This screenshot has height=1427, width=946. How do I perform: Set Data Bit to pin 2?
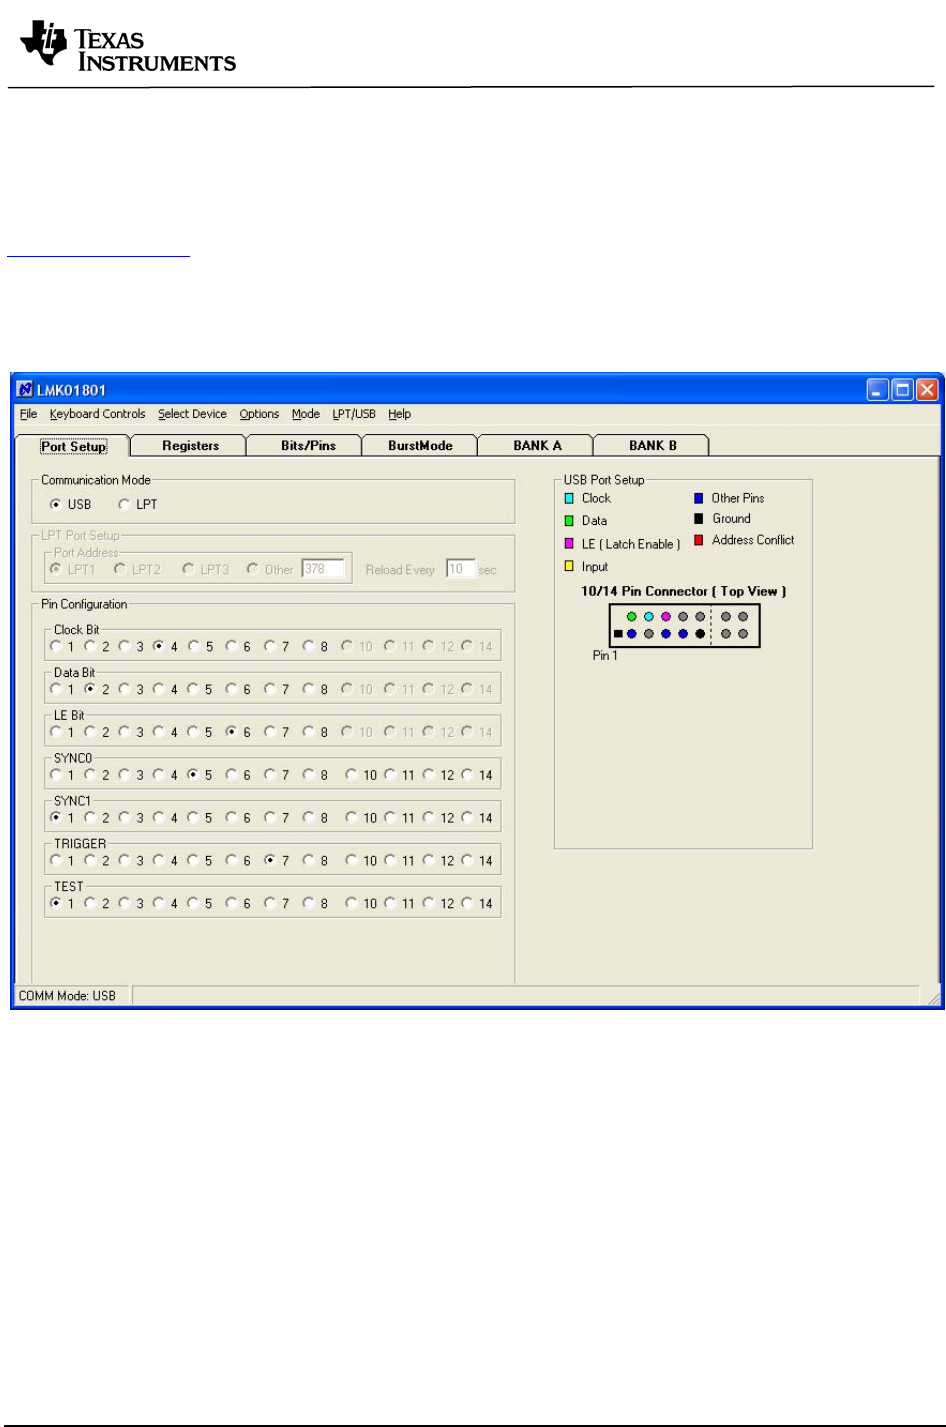point(90,689)
